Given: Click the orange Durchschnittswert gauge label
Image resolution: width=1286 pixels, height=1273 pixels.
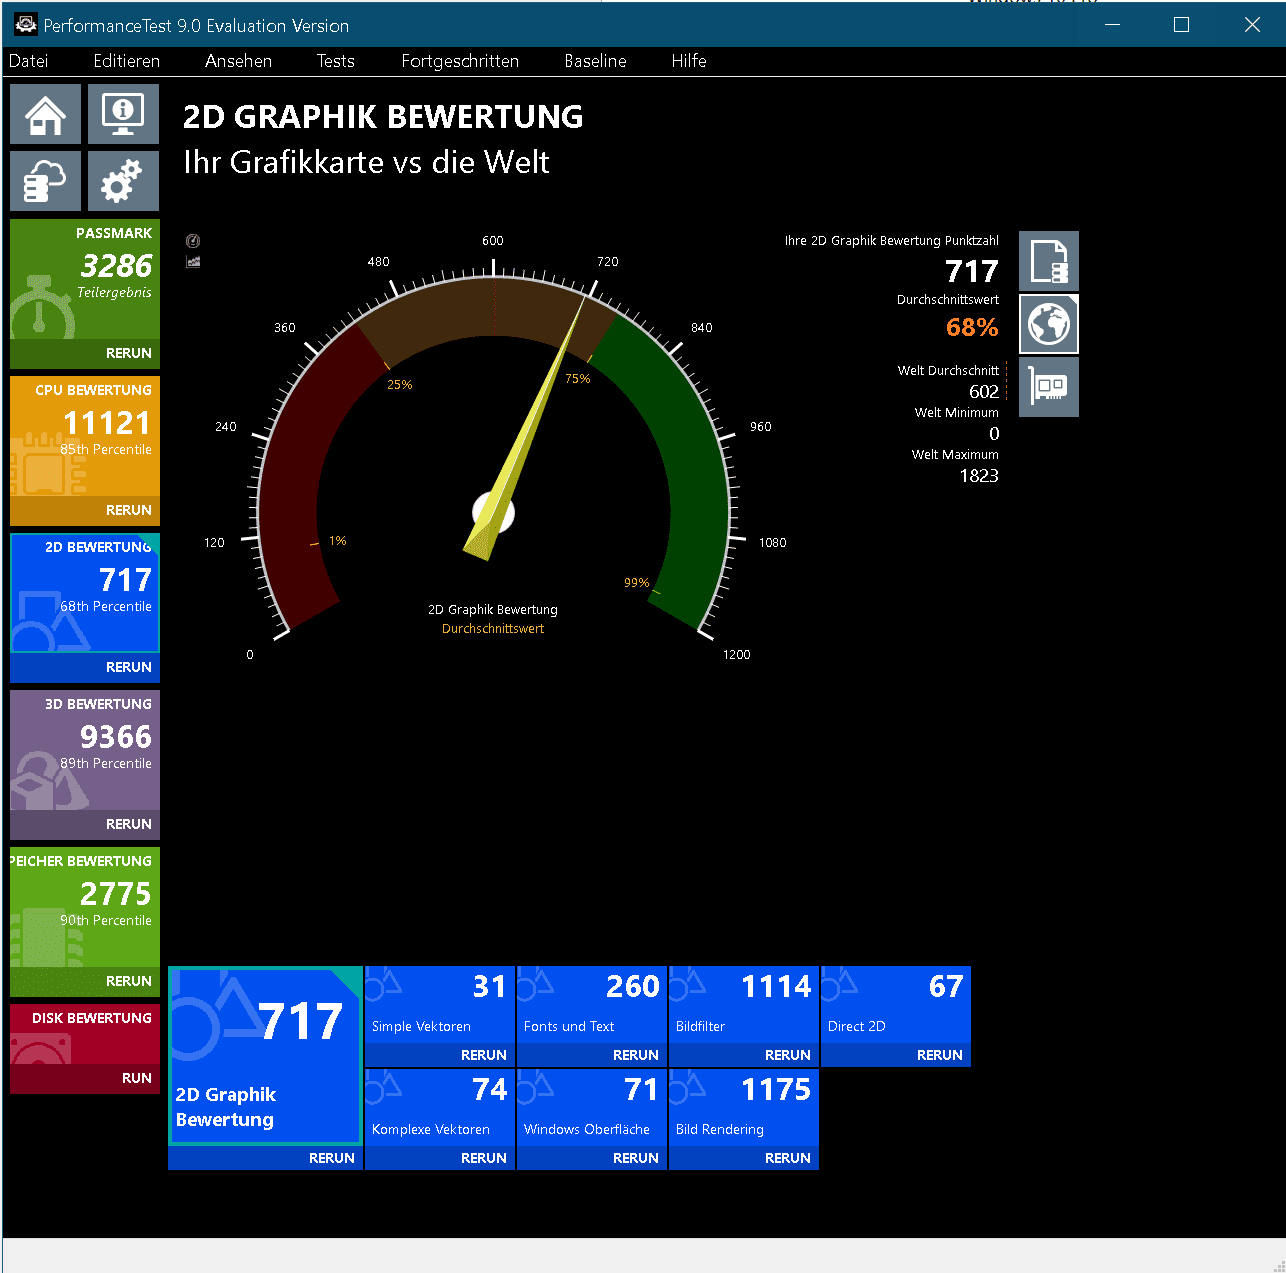Looking at the screenshot, I should [493, 629].
